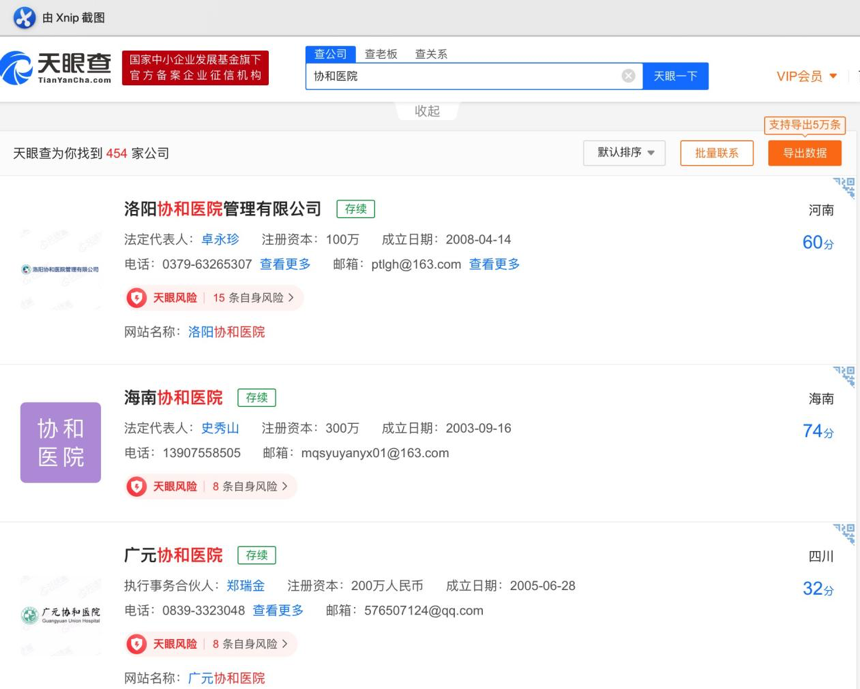
Task: Open the 广元协和医院 company title
Action: pos(173,555)
